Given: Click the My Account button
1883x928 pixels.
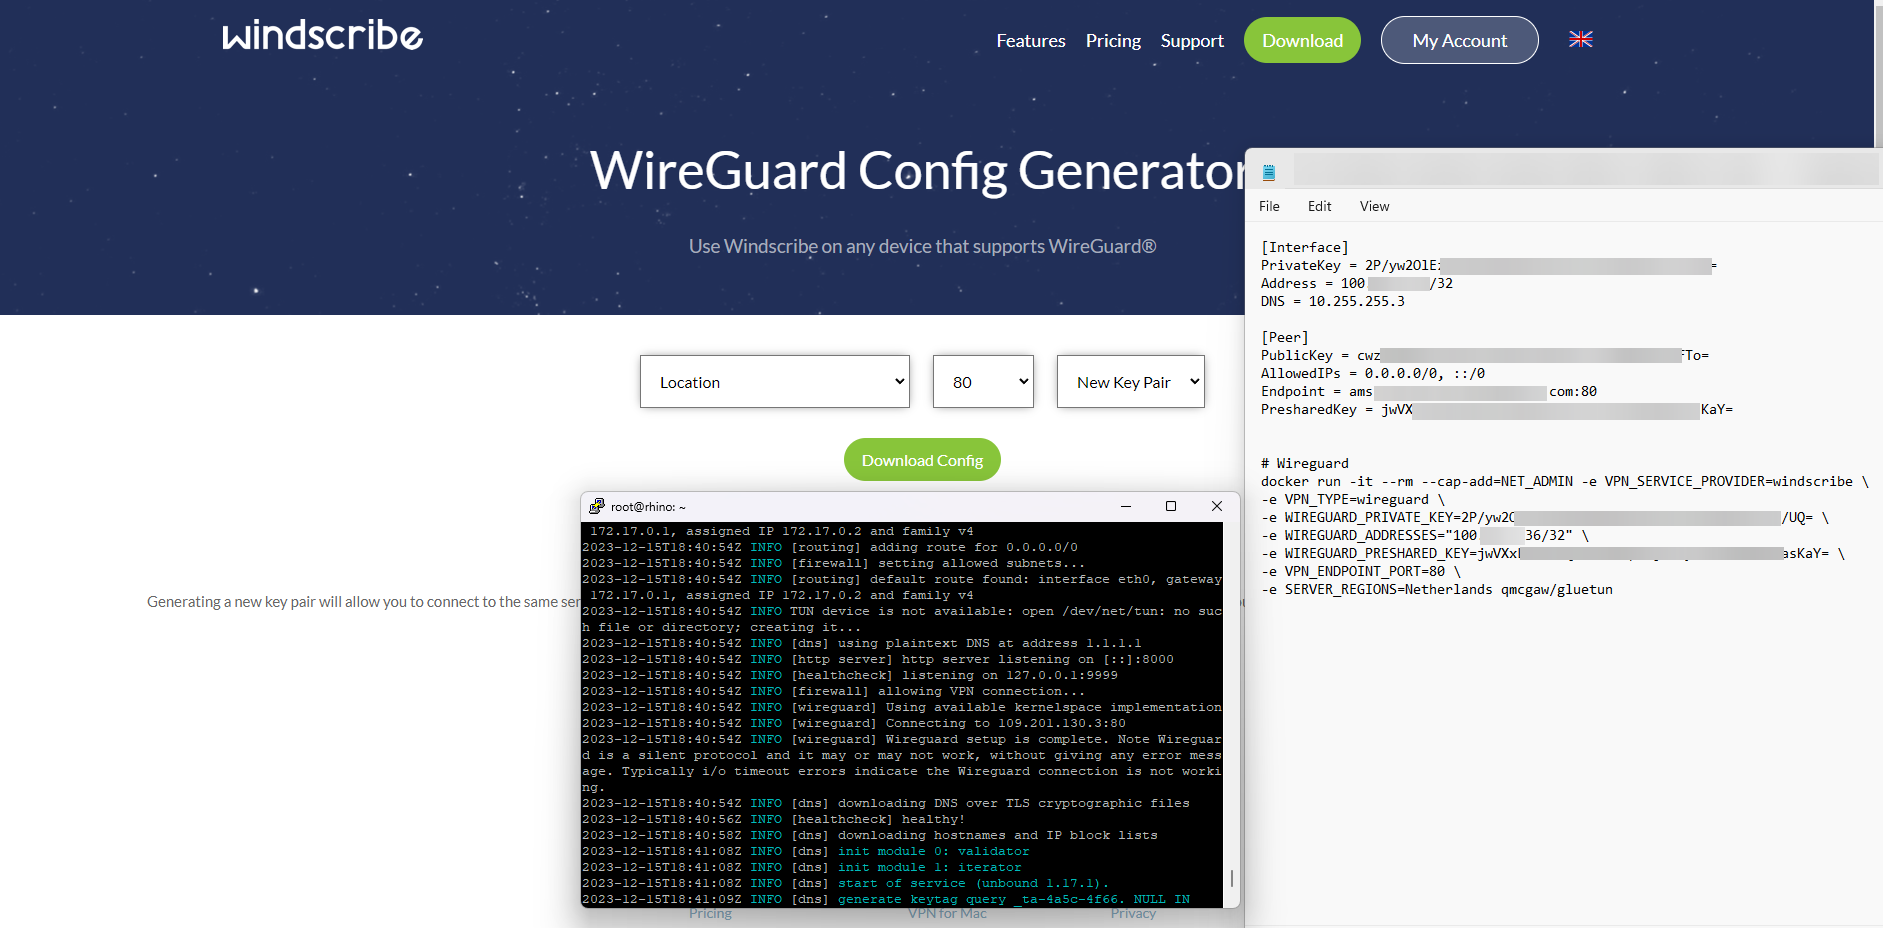Looking at the screenshot, I should coord(1459,40).
